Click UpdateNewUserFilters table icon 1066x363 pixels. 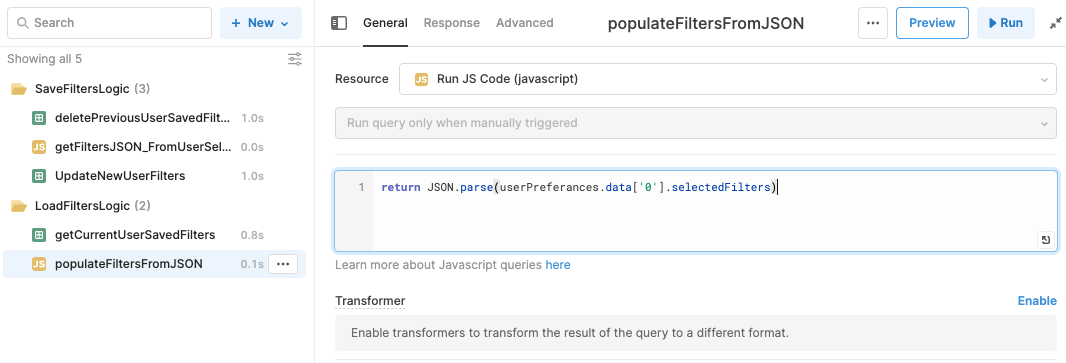[x=39, y=177]
